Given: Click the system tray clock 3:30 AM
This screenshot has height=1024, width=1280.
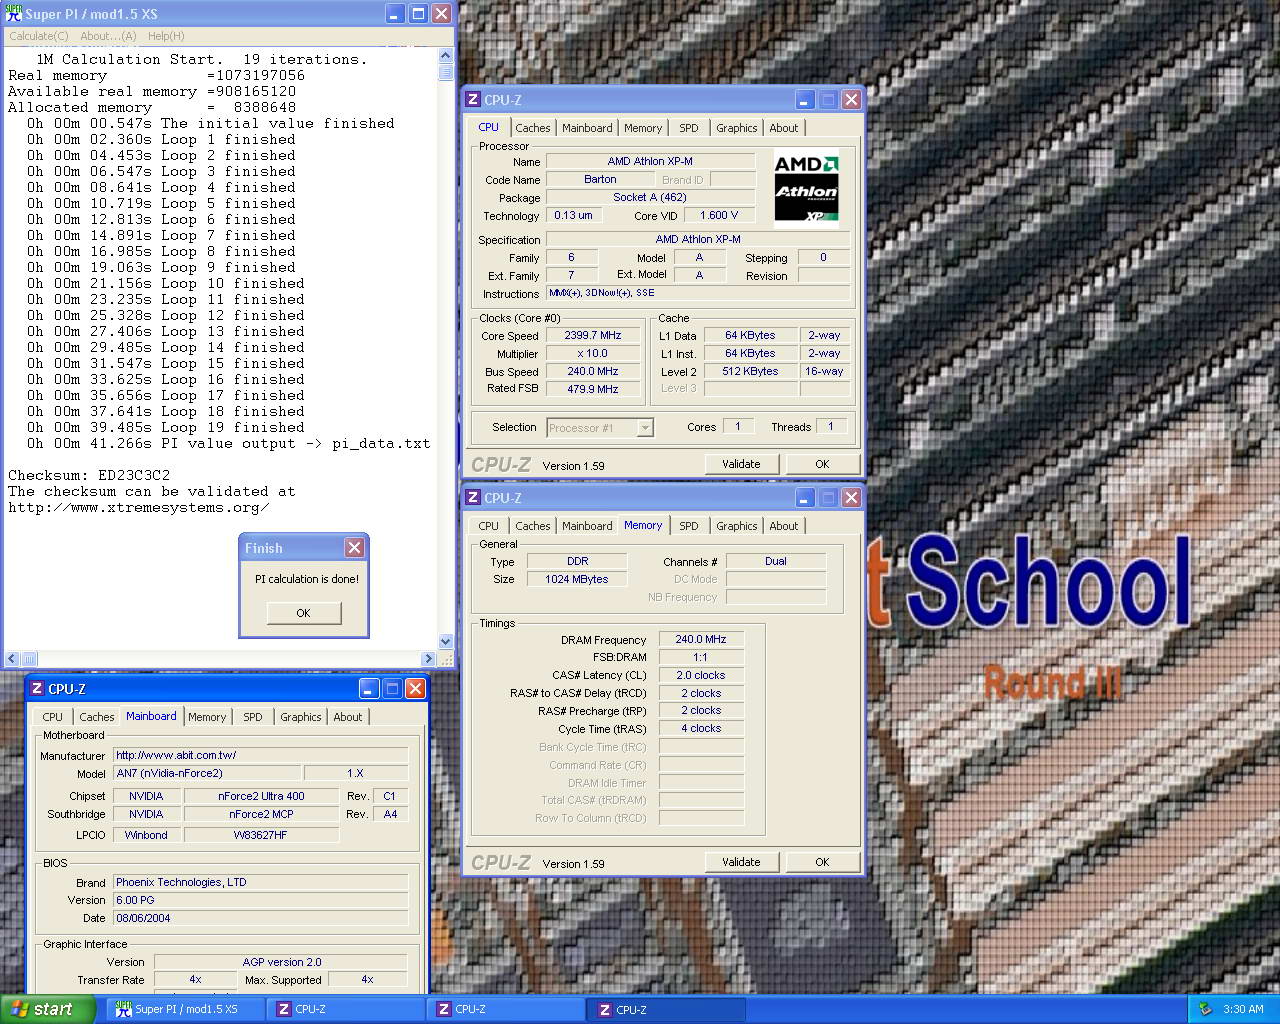Looking at the screenshot, I should click(x=1243, y=1010).
